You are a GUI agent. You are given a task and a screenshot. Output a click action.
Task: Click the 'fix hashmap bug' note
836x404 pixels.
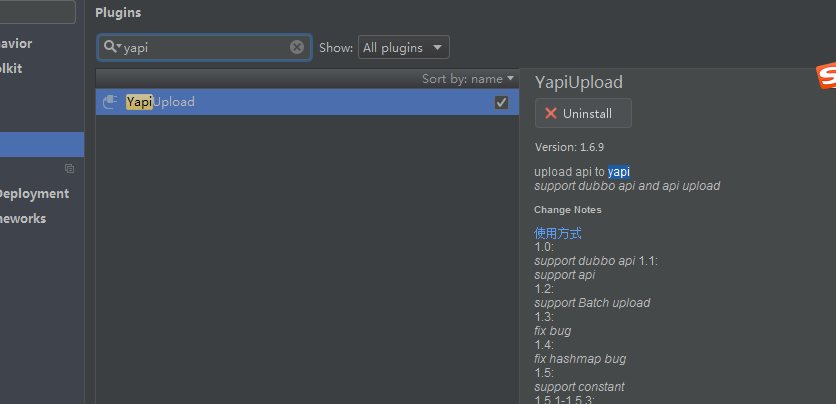tap(580, 359)
